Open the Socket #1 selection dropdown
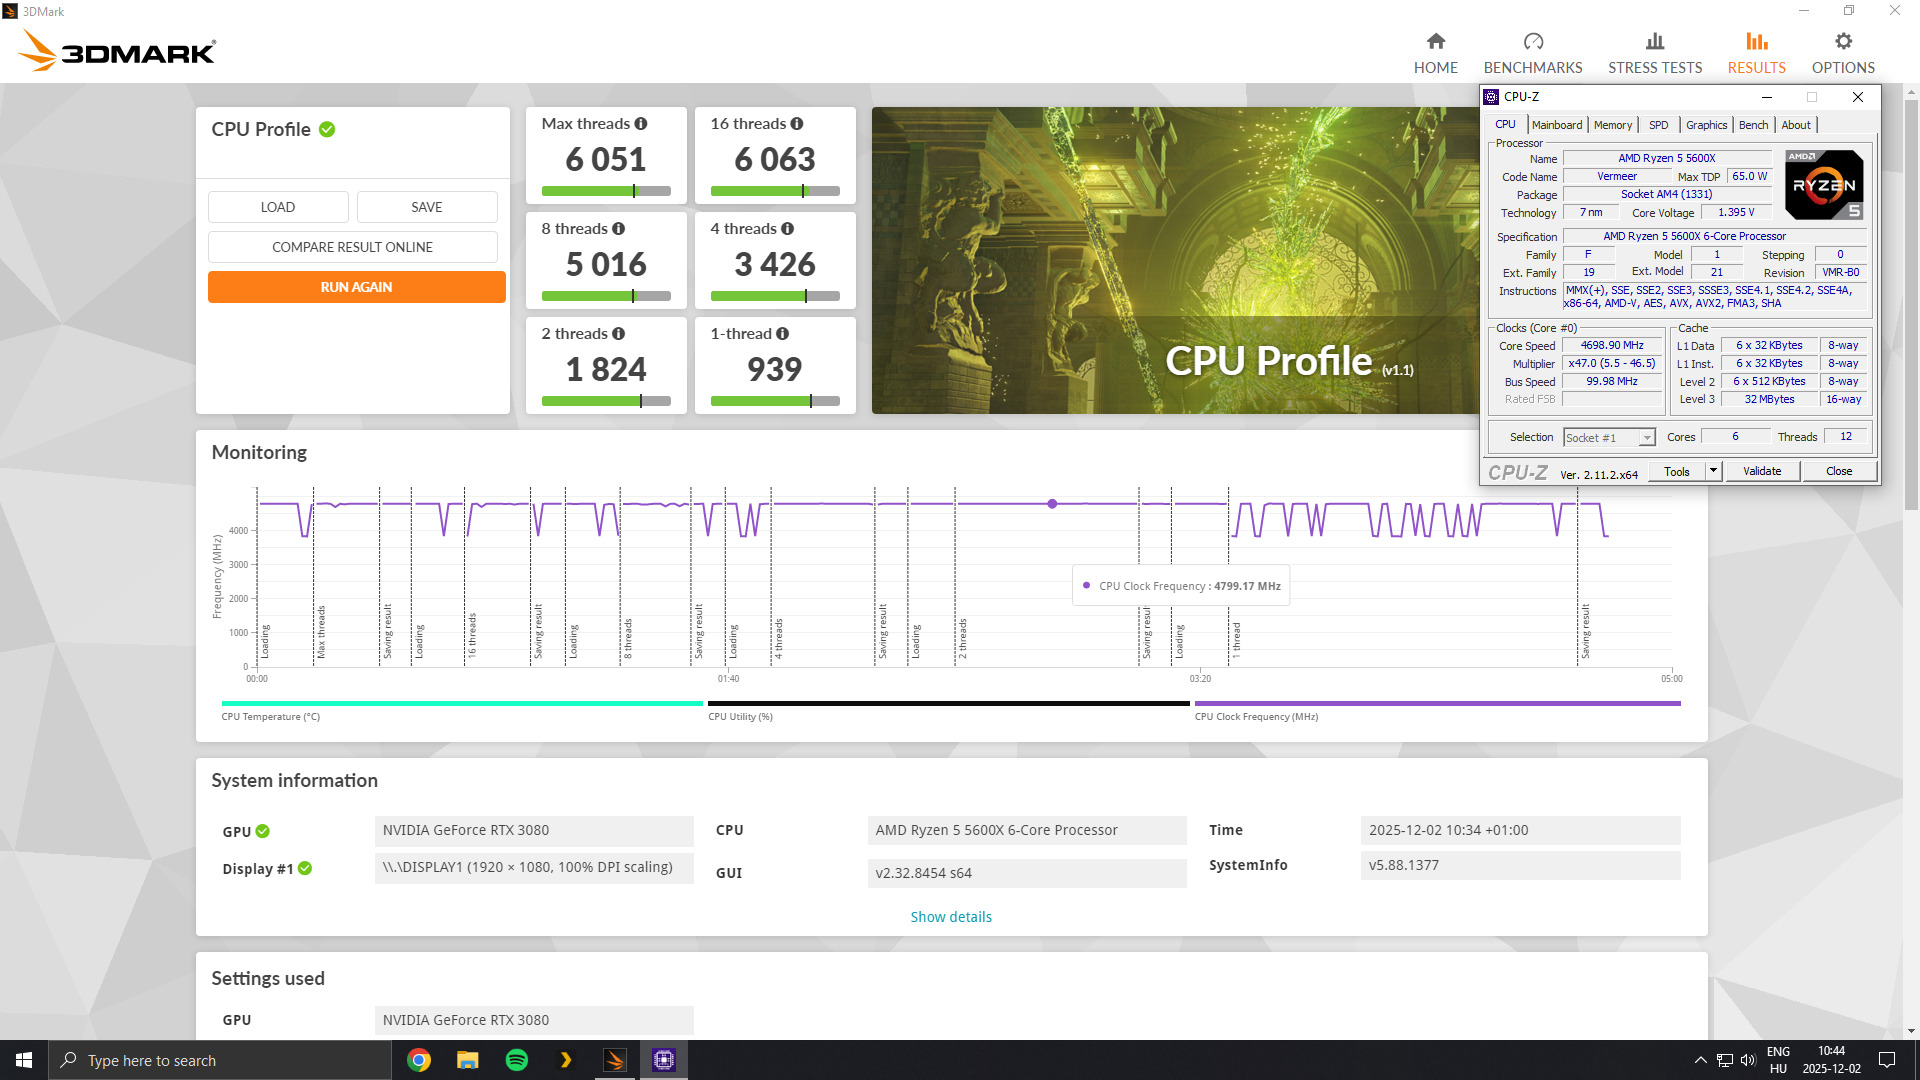The image size is (1920, 1080). tap(1646, 438)
